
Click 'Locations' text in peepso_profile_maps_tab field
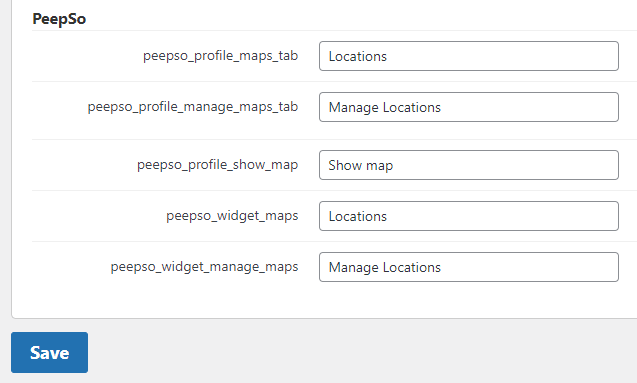point(358,56)
